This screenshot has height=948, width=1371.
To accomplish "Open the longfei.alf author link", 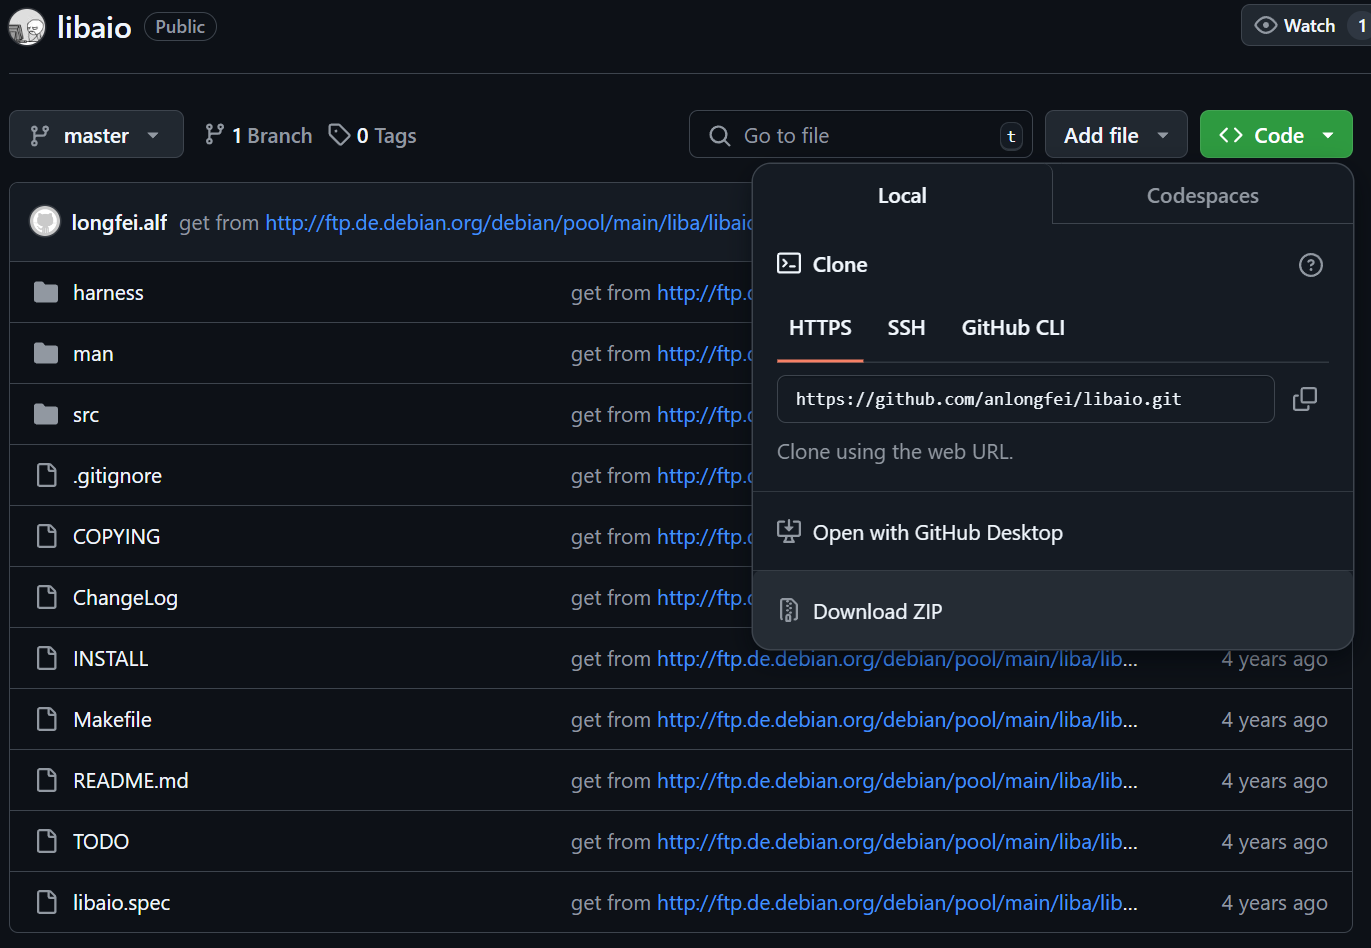I will tap(119, 222).
